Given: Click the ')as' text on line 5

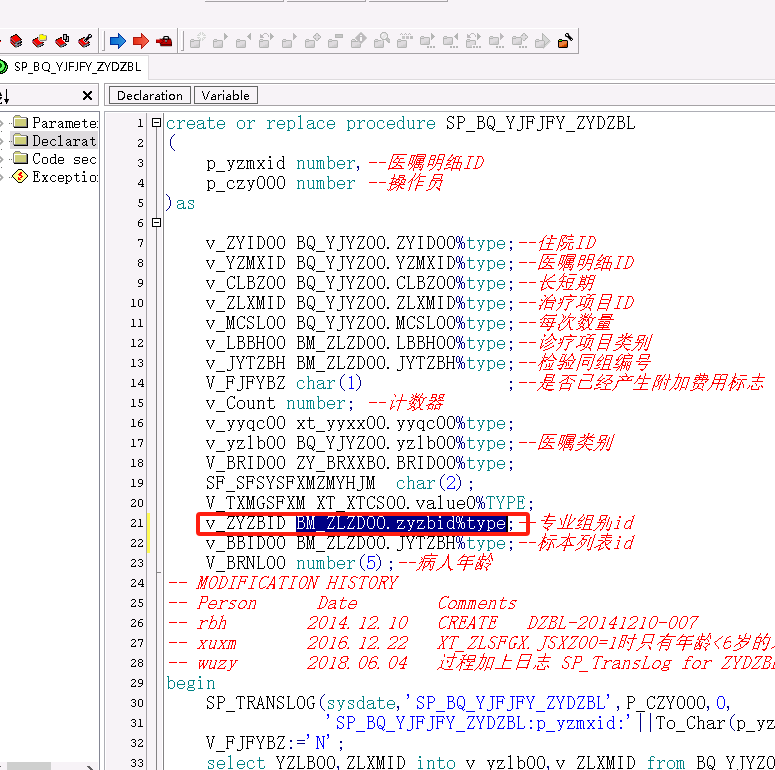Looking at the screenshot, I should [x=180, y=203].
